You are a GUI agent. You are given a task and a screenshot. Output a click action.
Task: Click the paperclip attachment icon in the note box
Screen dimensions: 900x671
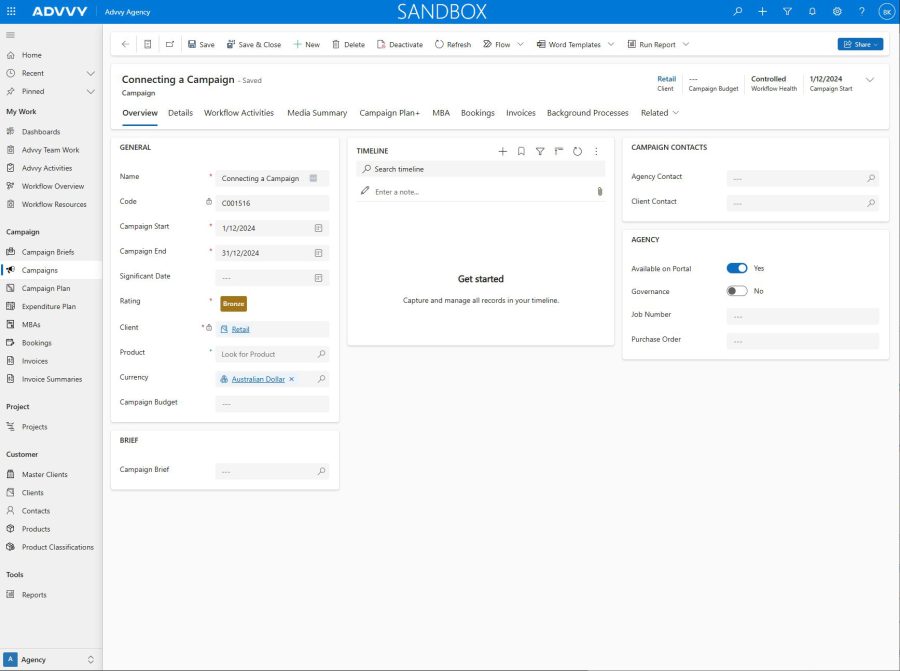pos(599,191)
